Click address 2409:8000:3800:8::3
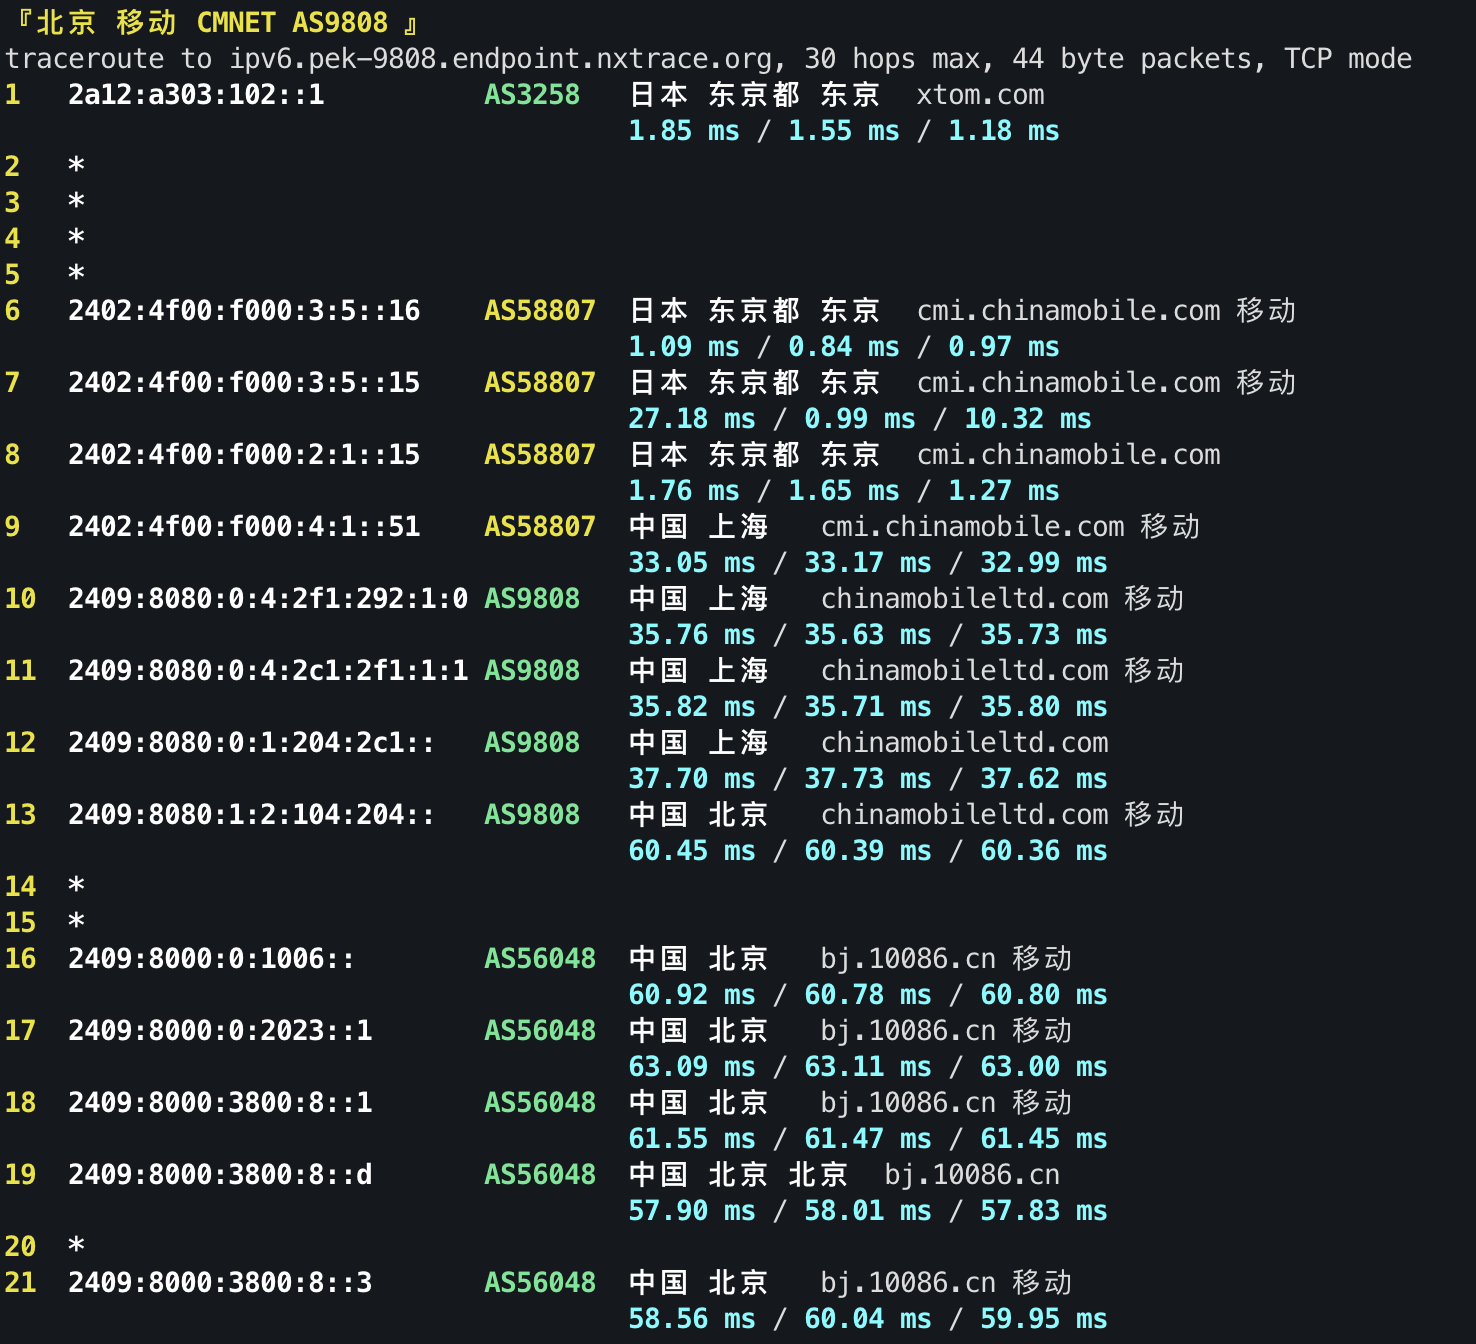1476x1344 pixels. [220, 1283]
